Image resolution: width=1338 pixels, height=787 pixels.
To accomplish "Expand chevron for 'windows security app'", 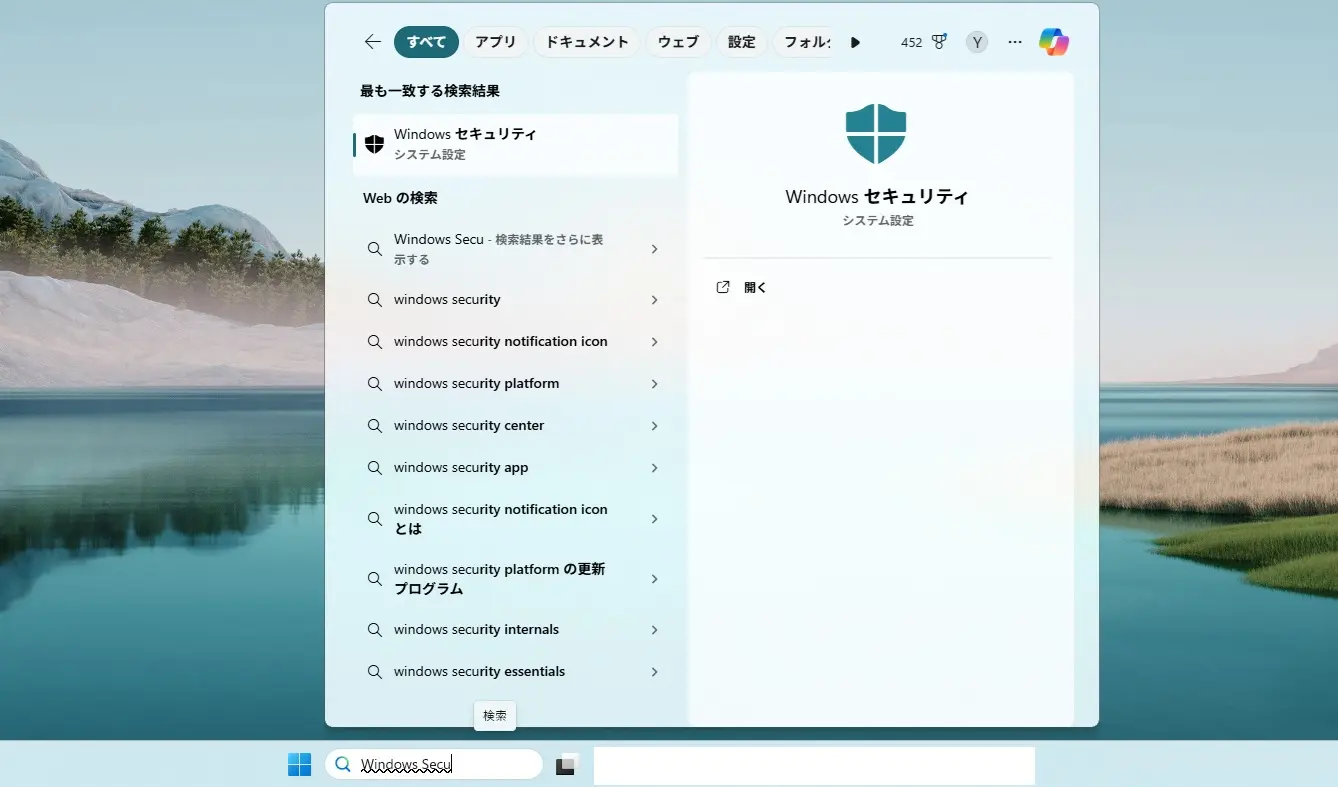I will tap(655, 468).
